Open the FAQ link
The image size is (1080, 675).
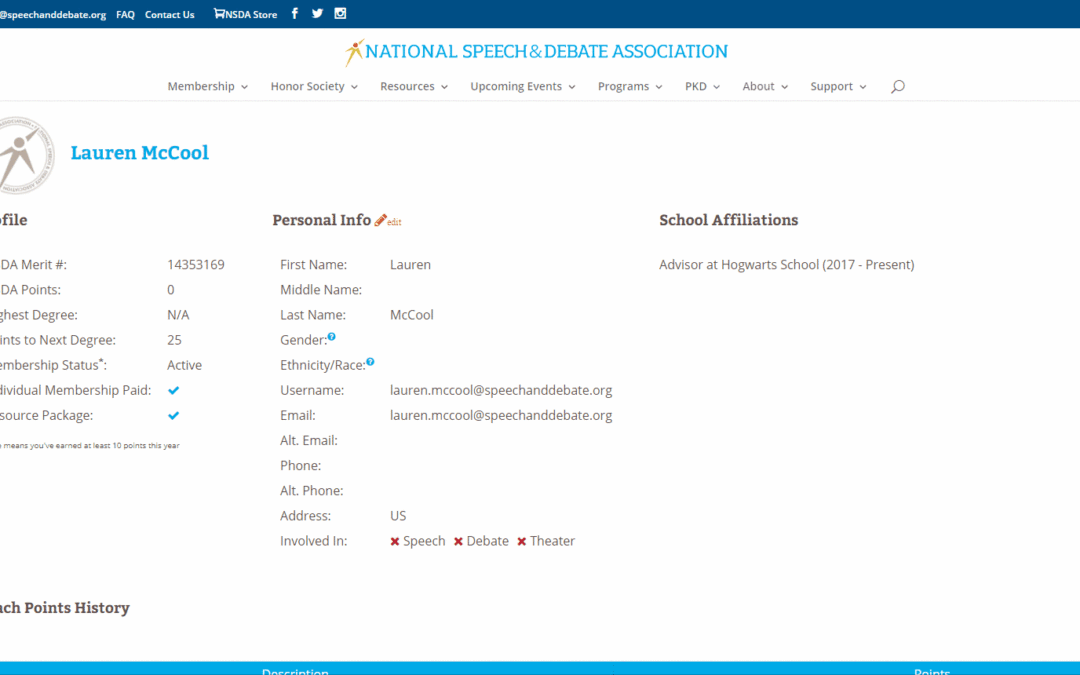(125, 14)
